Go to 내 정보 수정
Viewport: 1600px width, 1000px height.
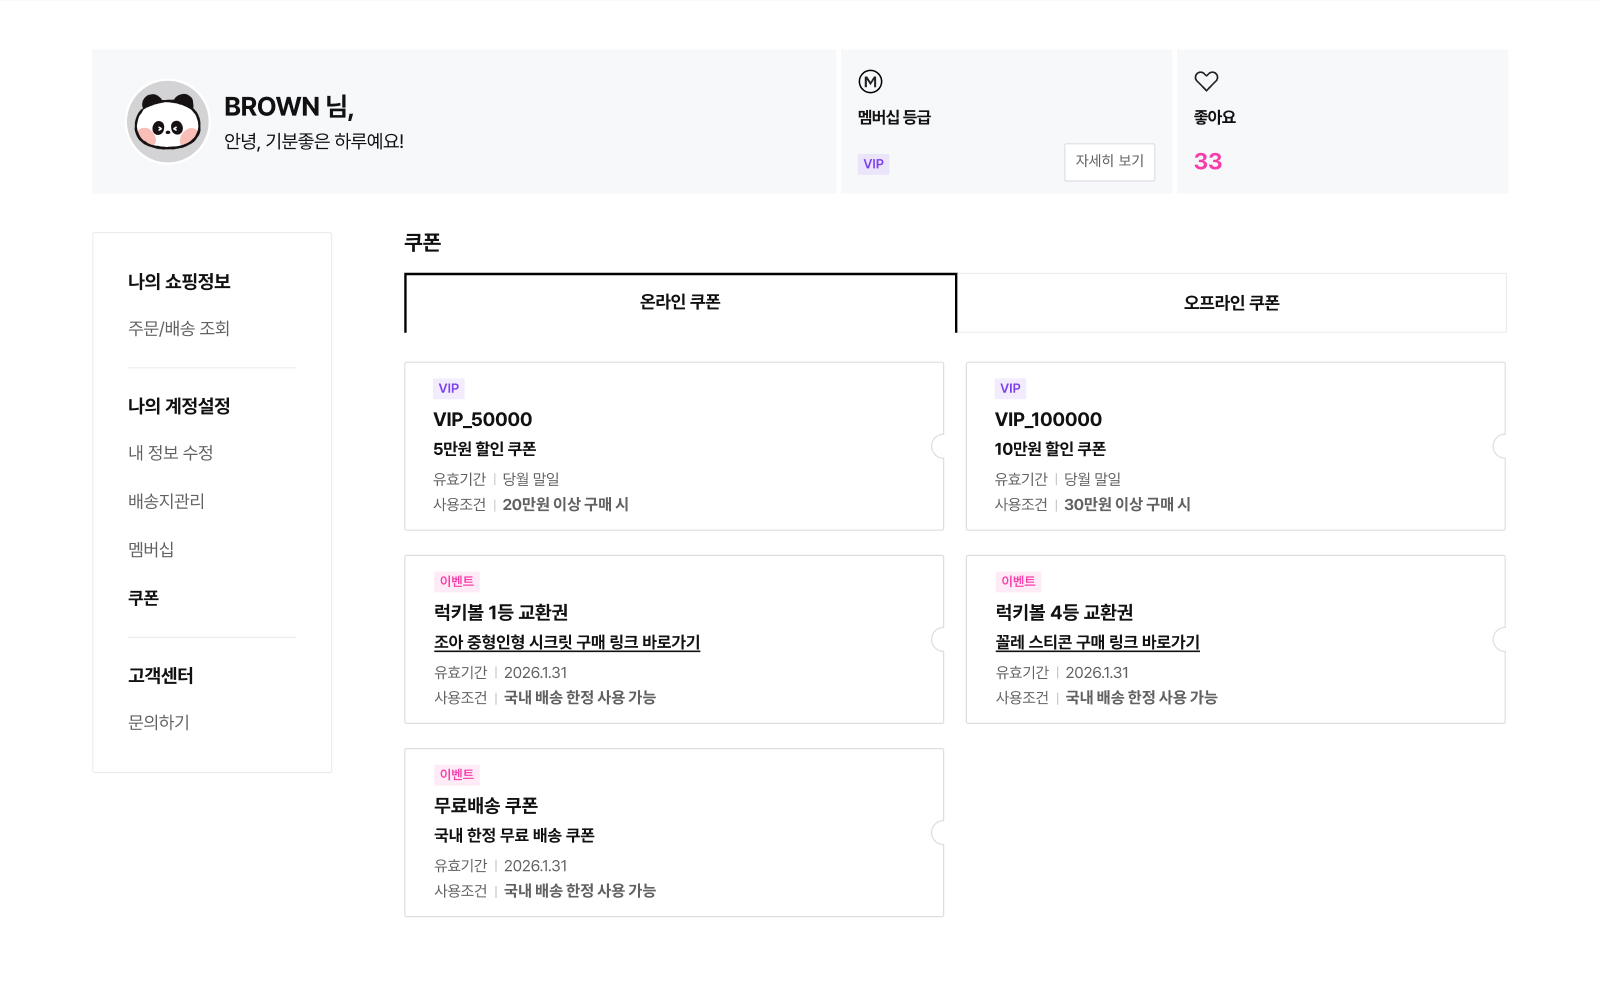(171, 453)
